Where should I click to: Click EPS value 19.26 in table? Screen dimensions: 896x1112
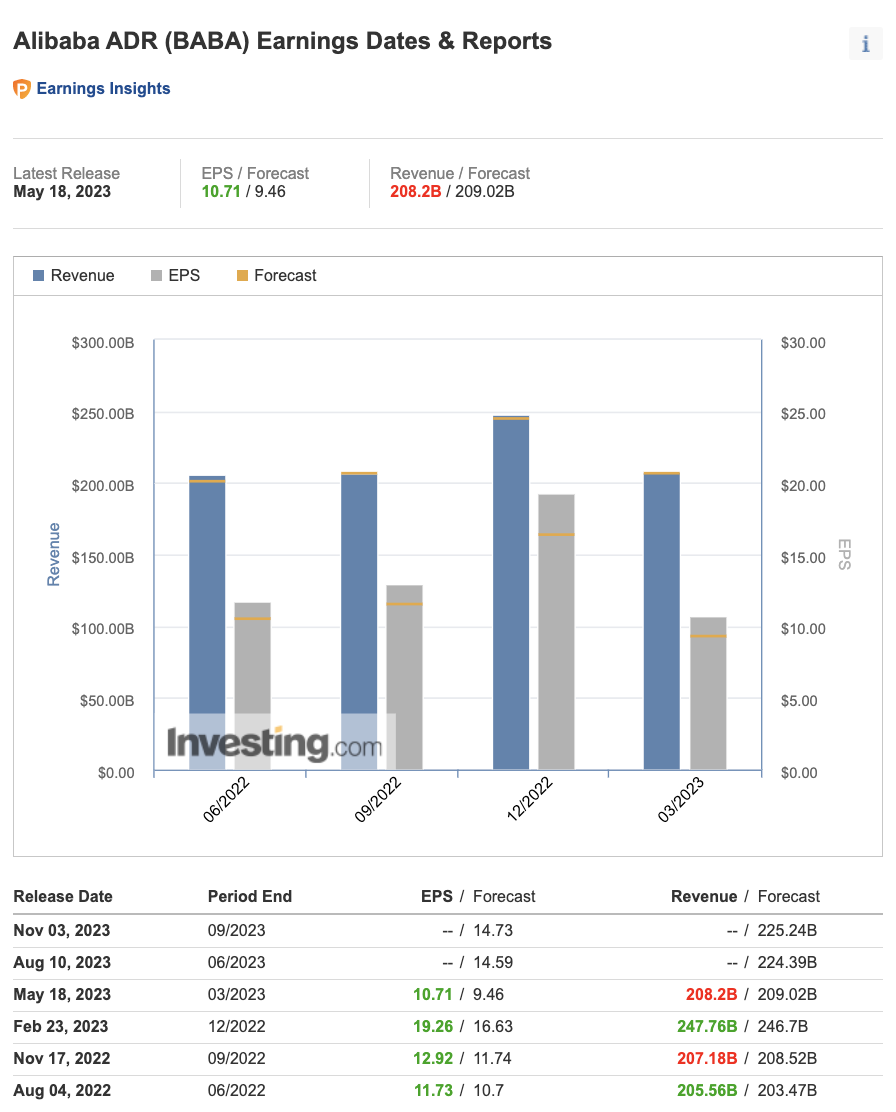433,1026
